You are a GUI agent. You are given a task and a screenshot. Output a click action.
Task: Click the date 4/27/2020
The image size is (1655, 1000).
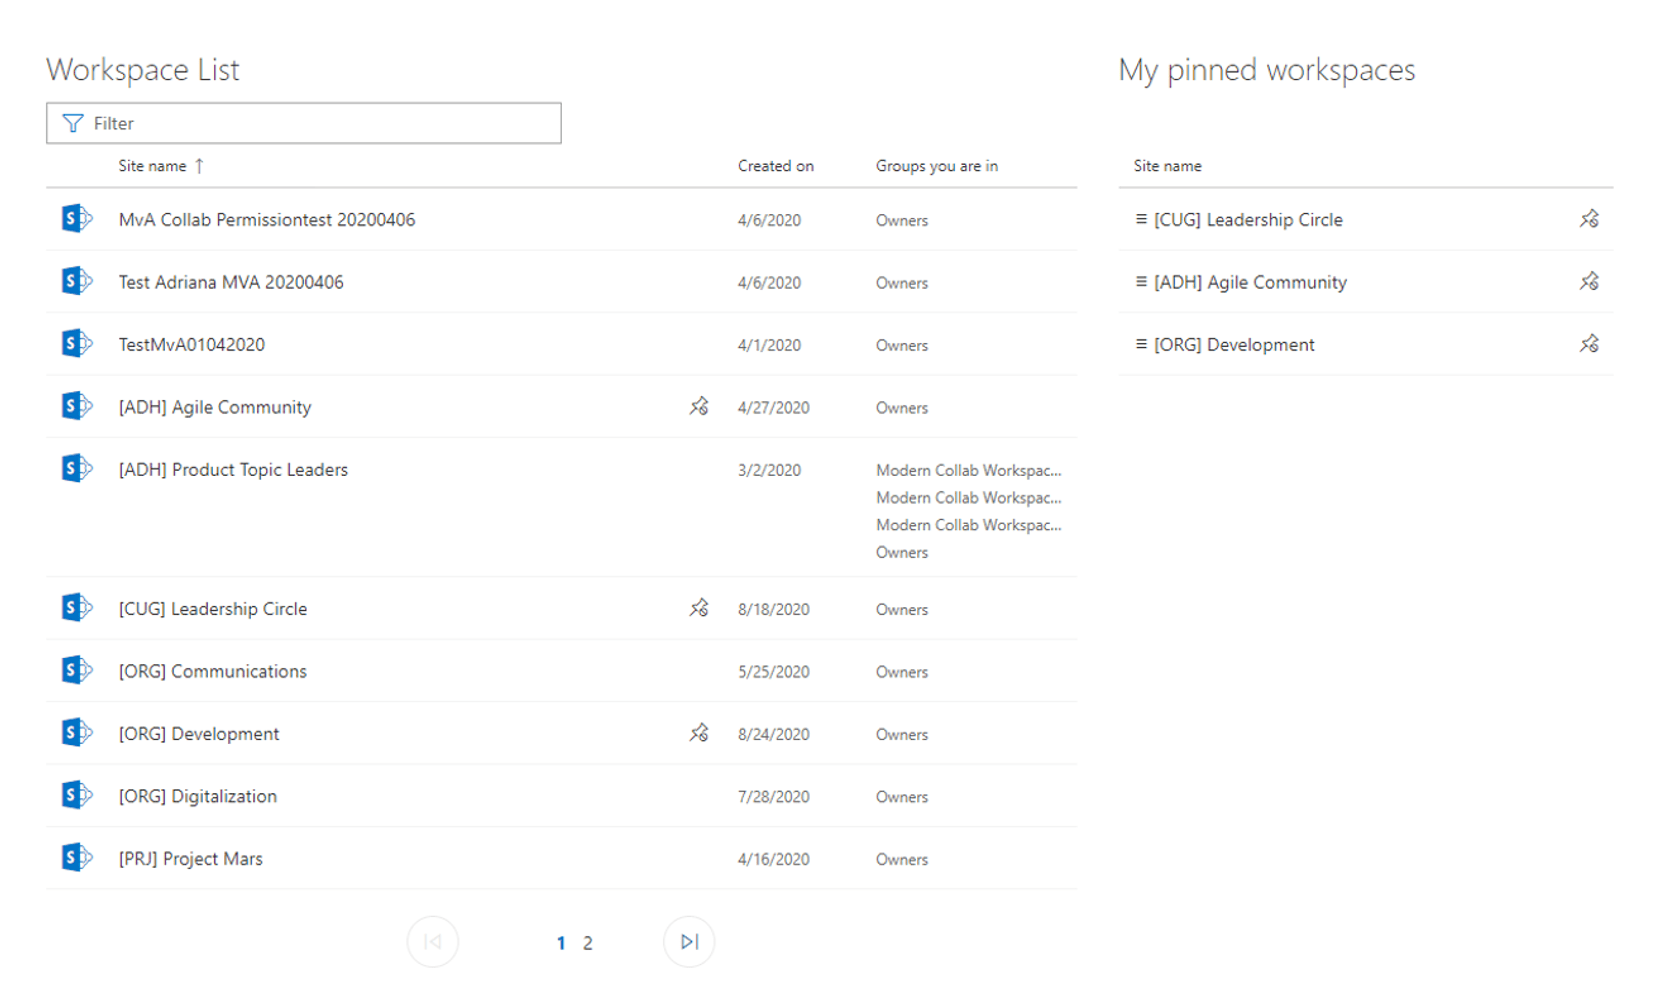coord(774,408)
